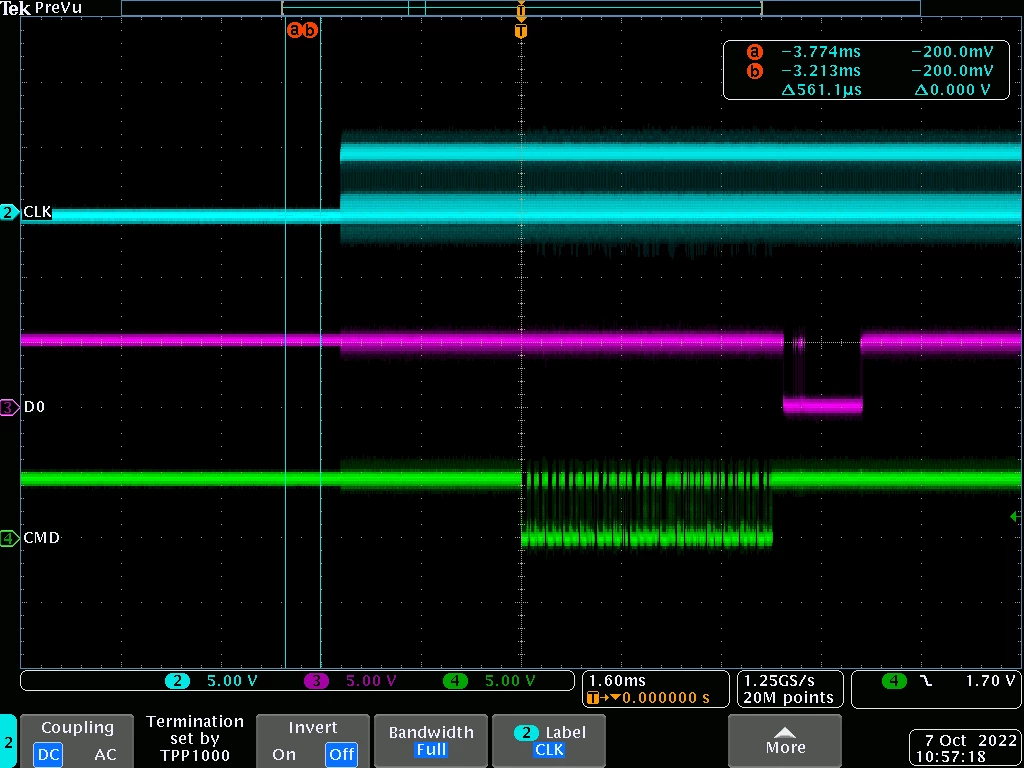Click the CMD waveform label
This screenshot has height=768, width=1024.
tap(41, 538)
